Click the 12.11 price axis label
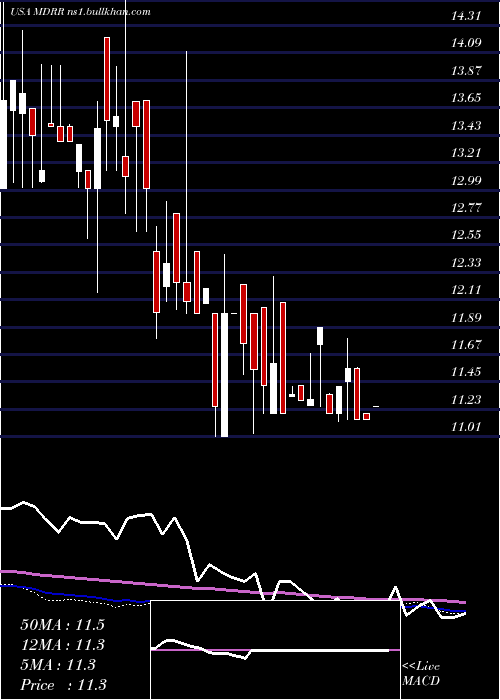This screenshot has height=700, width=500. coord(466,290)
